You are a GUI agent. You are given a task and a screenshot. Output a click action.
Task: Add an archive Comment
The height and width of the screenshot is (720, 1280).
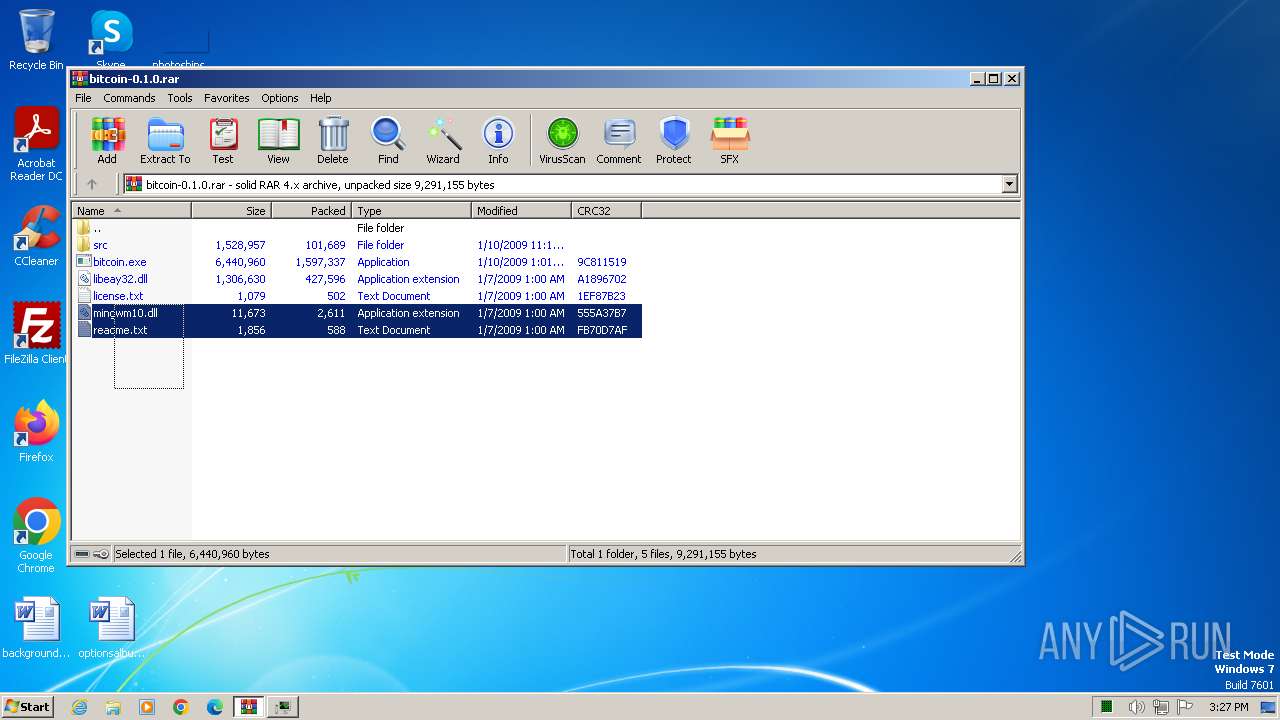619,140
